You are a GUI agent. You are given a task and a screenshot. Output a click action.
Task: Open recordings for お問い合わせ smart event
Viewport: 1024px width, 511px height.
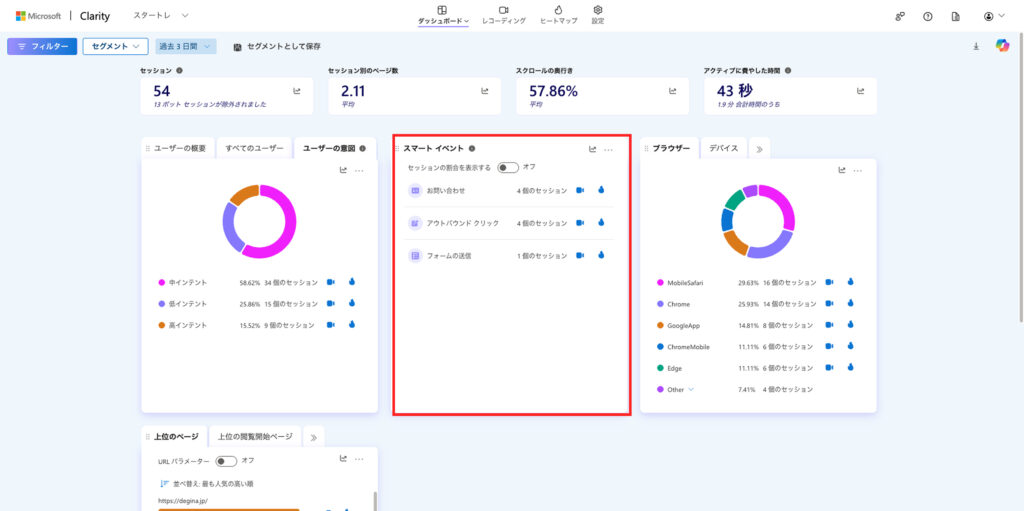click(x=580, y=190)
